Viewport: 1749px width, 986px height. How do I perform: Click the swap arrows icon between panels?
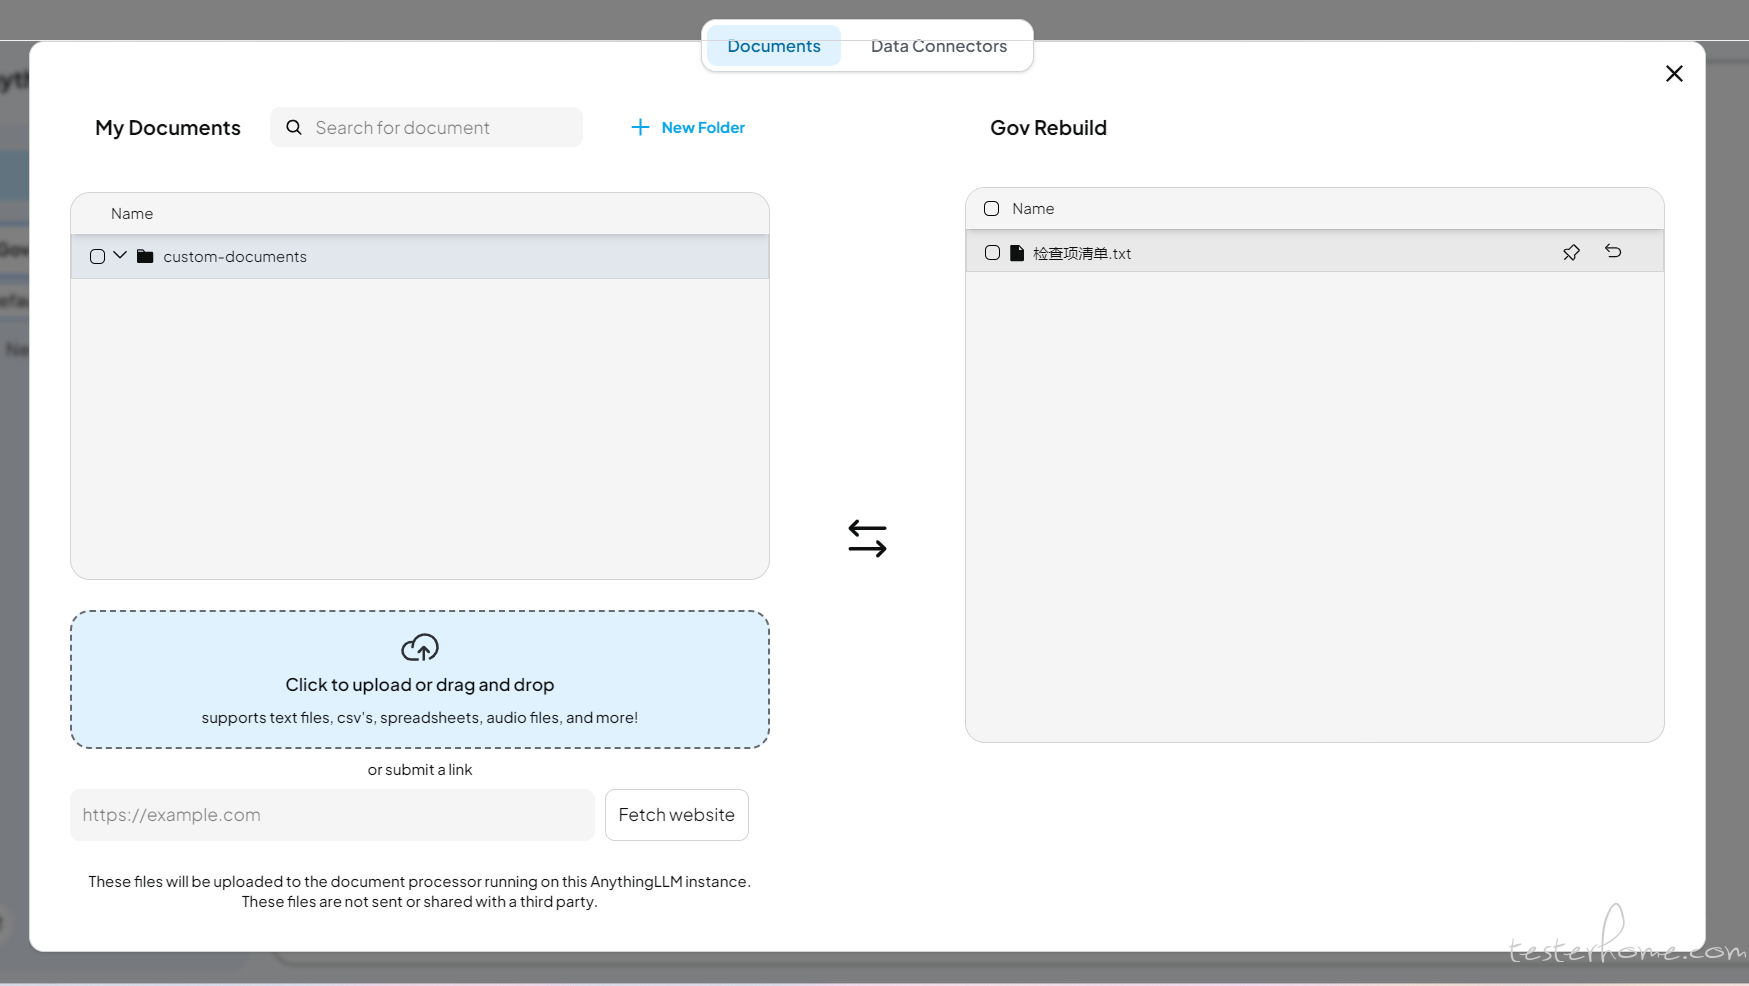pos(867,538)
